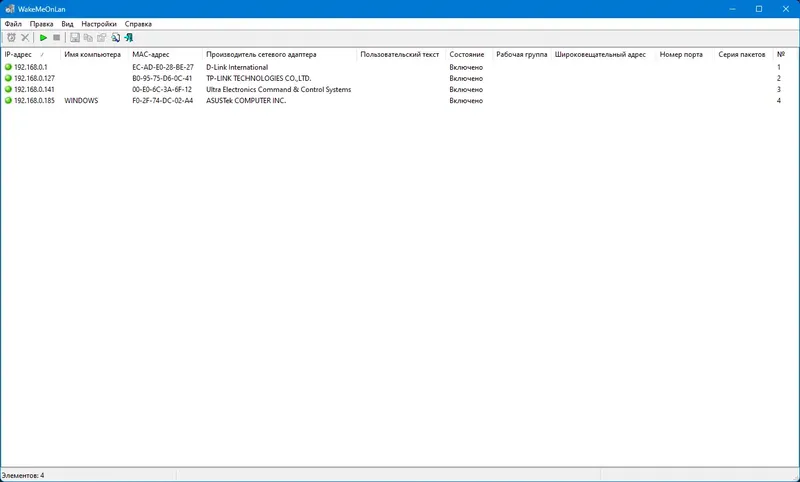
Task: Click index number 3 in the № column
Action: [x=779, y=90]
